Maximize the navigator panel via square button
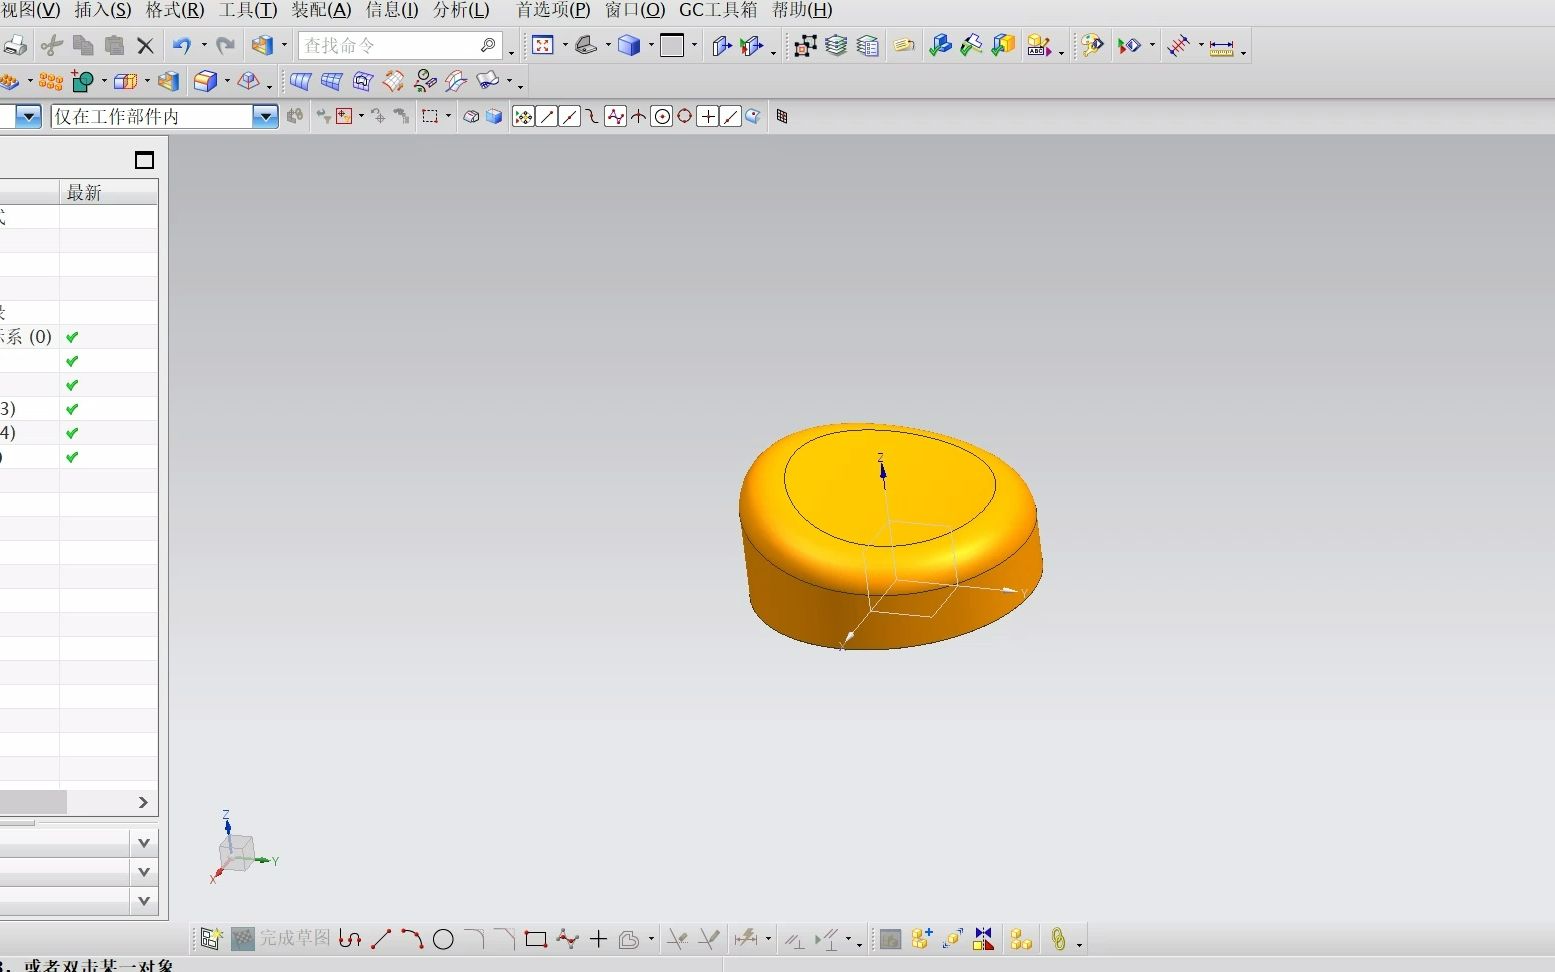Image resolution: width=1555 pixels, height=972 pixels. [x=144, y=160]
